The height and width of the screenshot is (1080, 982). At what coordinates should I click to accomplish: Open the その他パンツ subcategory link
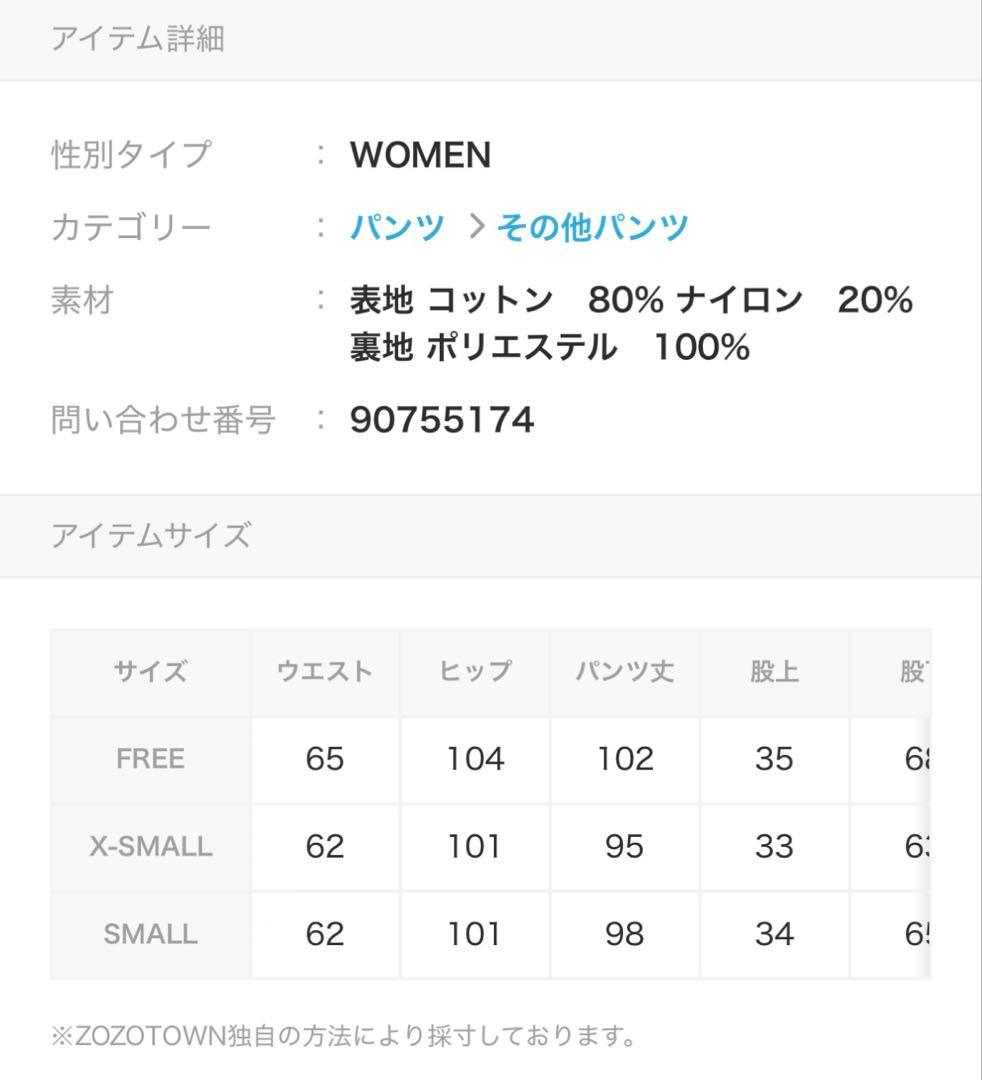pyautogui.click(x=592, y=228)
